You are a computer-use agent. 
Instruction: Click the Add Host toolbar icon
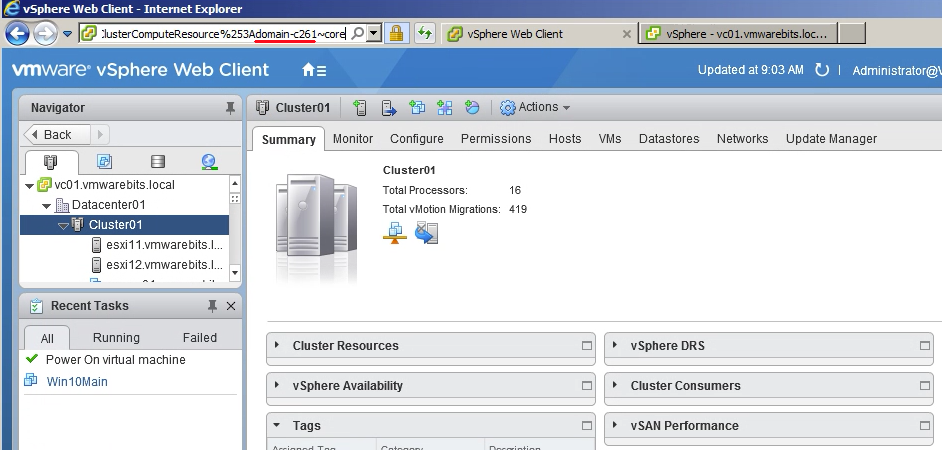(x=360, y=108)
